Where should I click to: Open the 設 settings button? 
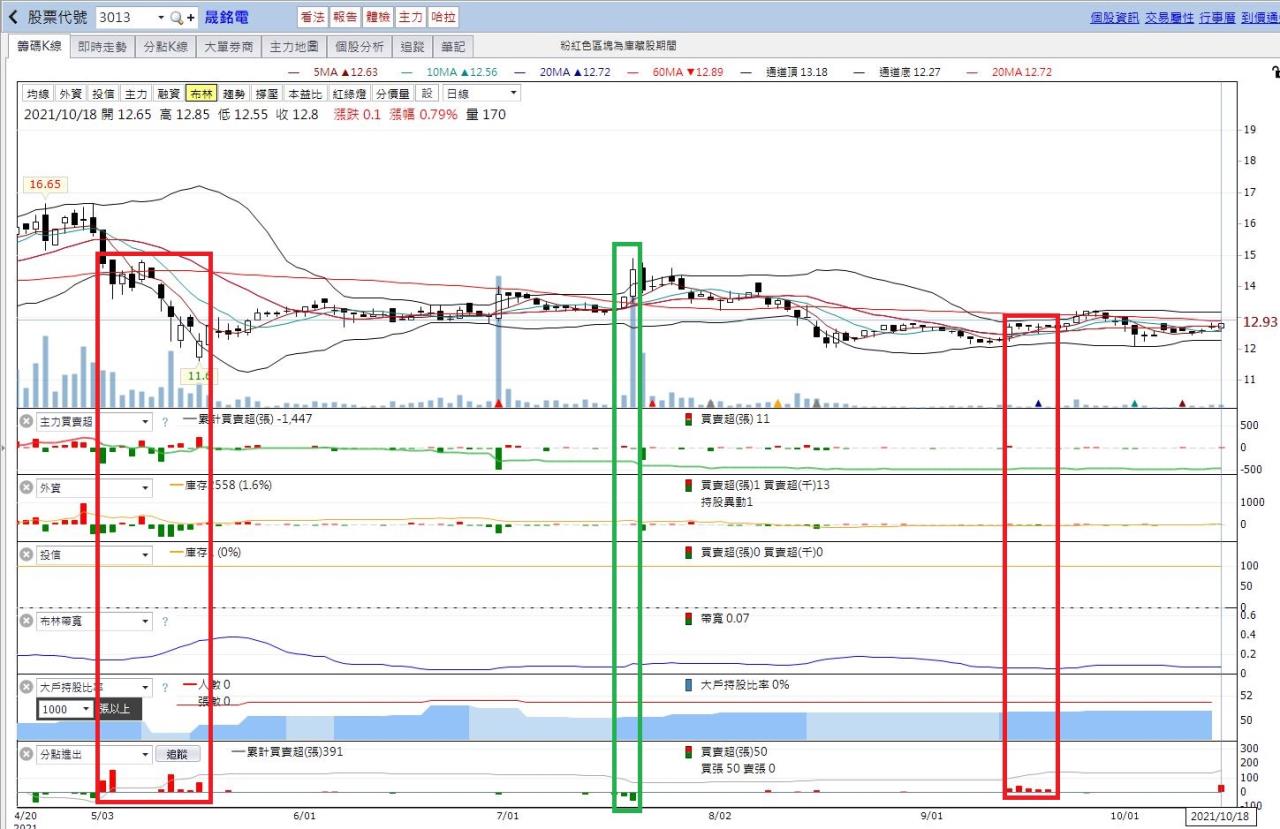click(428, 93)
